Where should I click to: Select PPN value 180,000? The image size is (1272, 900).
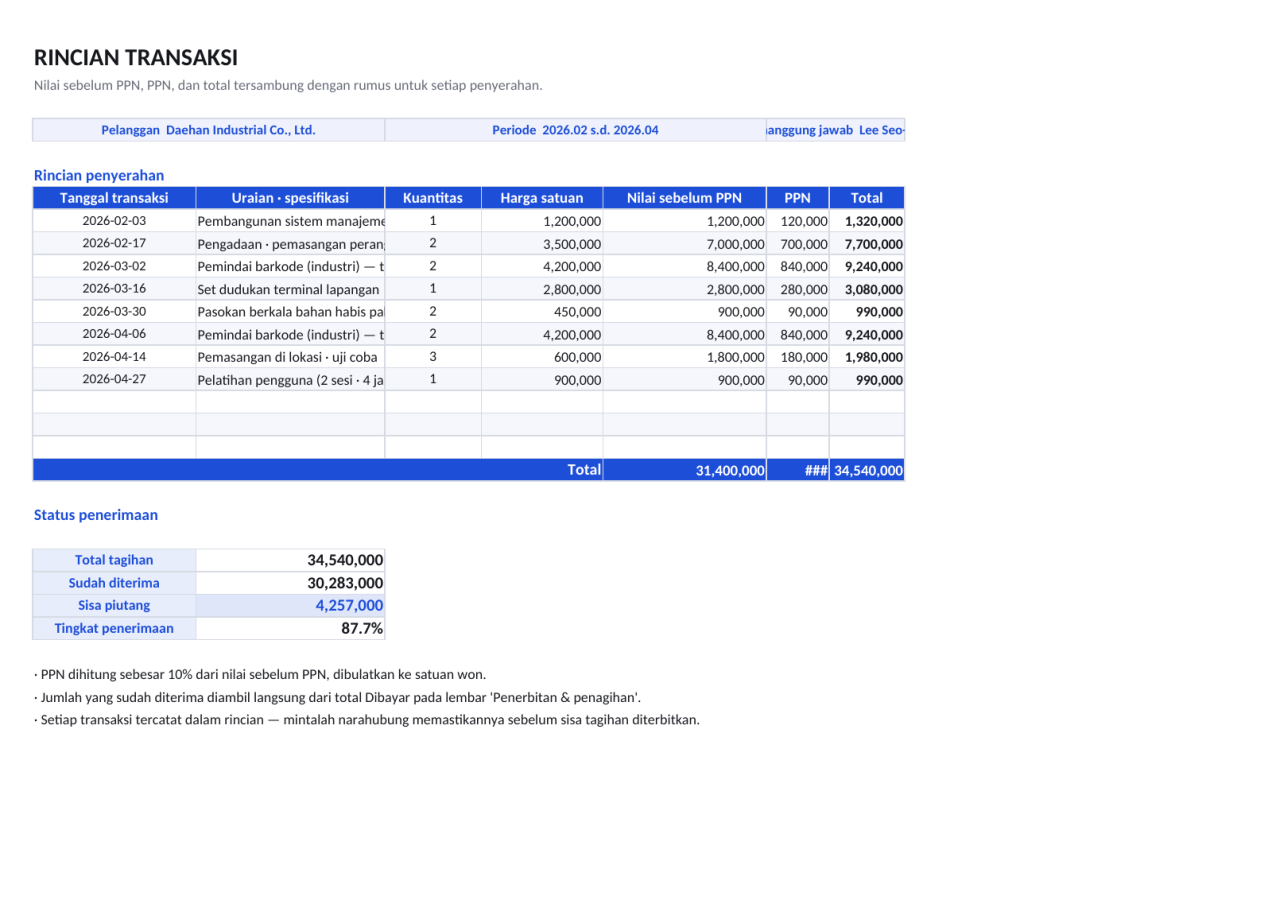click(798, 357)
